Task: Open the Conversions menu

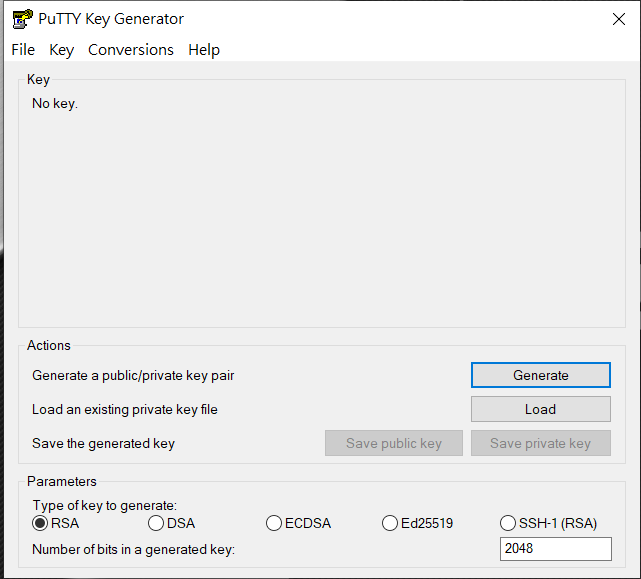Action: (131, 50)
